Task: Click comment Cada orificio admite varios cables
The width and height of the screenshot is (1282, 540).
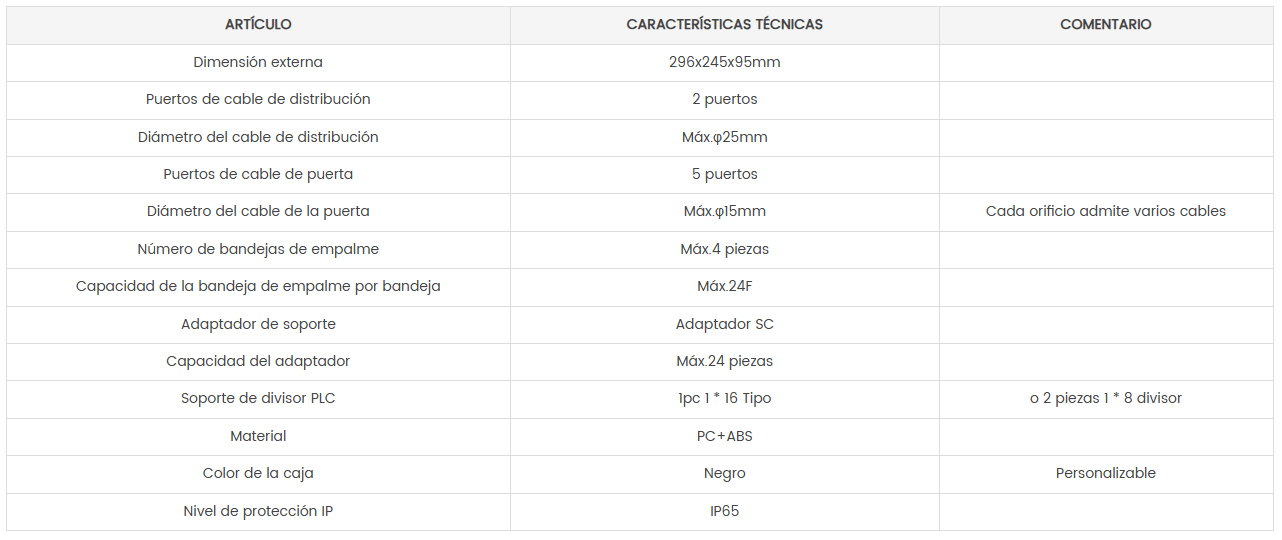Action: tap(1106, 211)
